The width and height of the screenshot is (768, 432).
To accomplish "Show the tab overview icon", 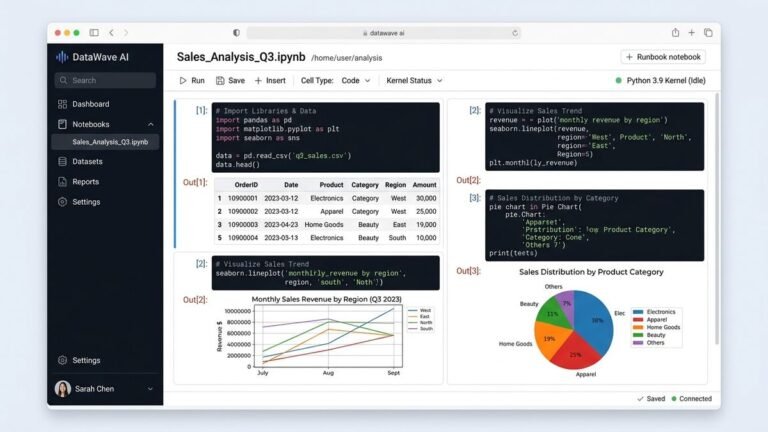I will coord(708,33).
